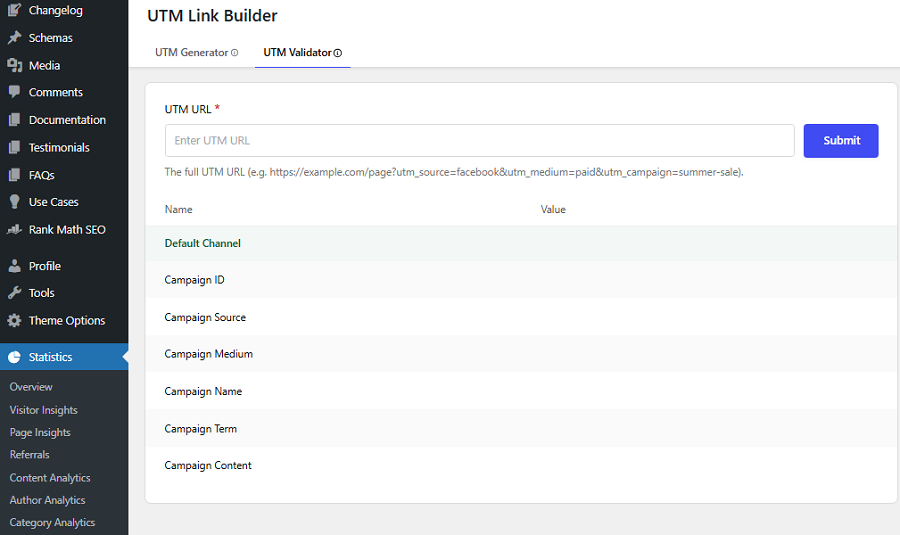Click the Rank Math SEO chart icon
The image size is (900, 535).
tap(14, 229)
